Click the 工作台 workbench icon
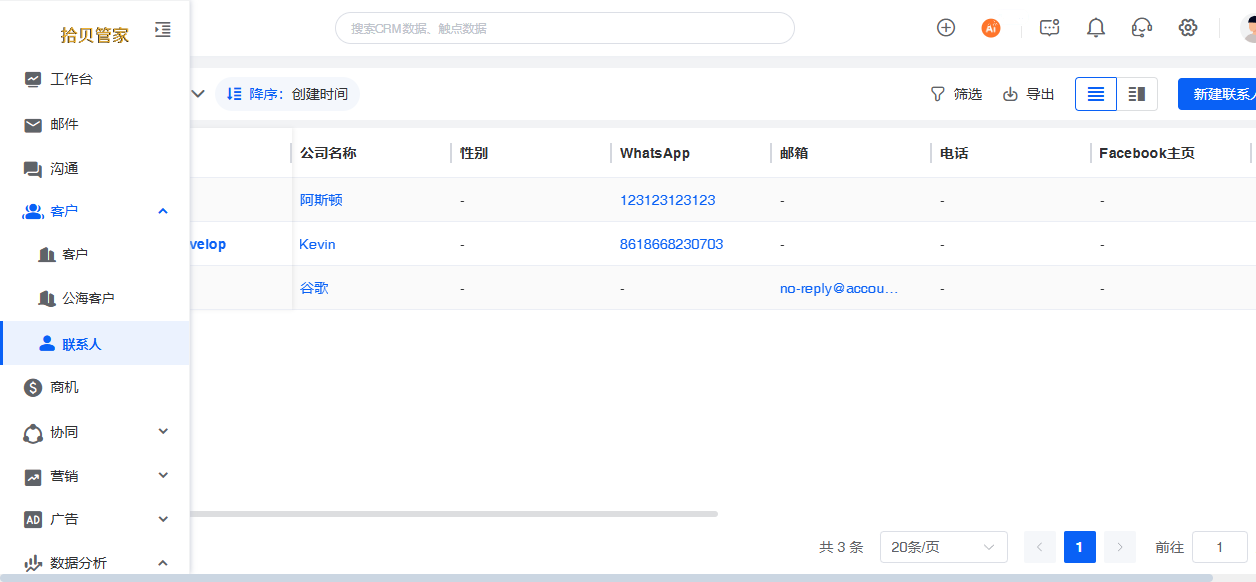Image resolution: width=1256 pixels, height=582 pixels. click(33, 79)
